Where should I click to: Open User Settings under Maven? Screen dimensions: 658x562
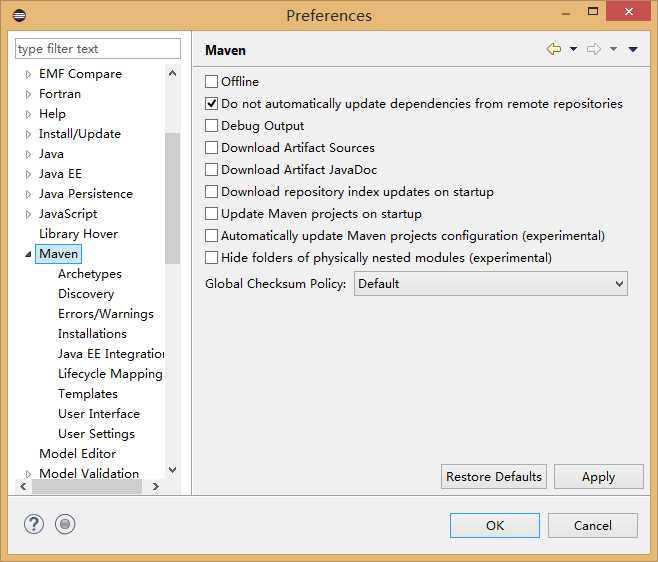pyautogui.click(x=97, y=434)
